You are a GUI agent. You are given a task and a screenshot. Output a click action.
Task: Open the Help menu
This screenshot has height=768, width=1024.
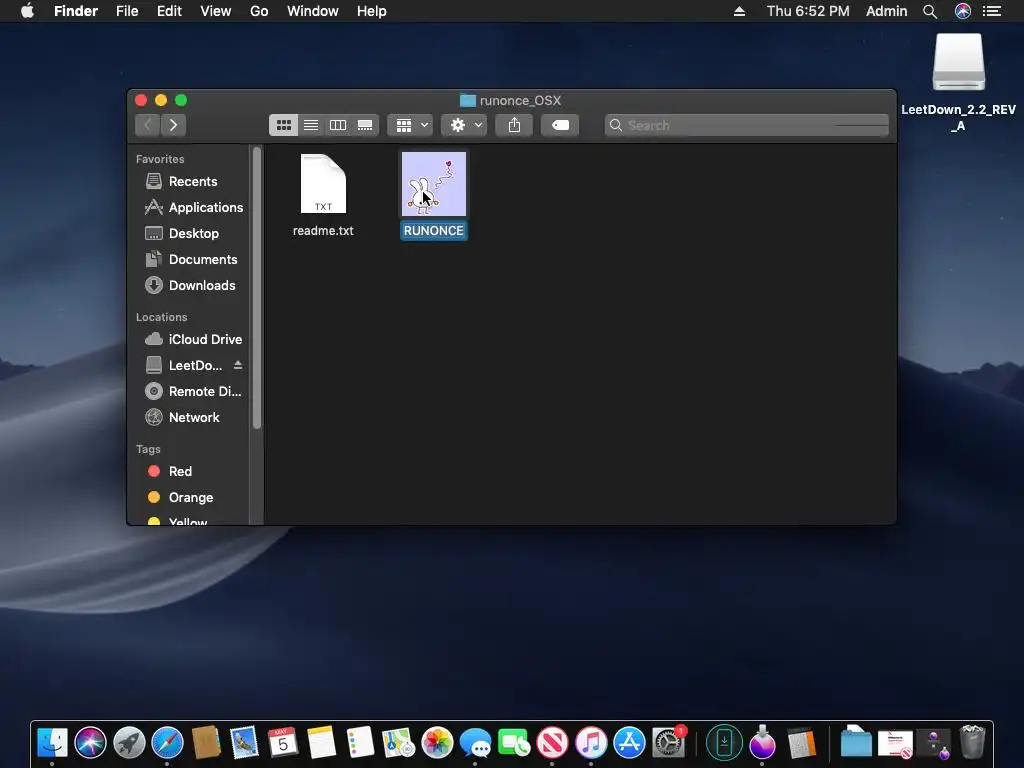372,11
